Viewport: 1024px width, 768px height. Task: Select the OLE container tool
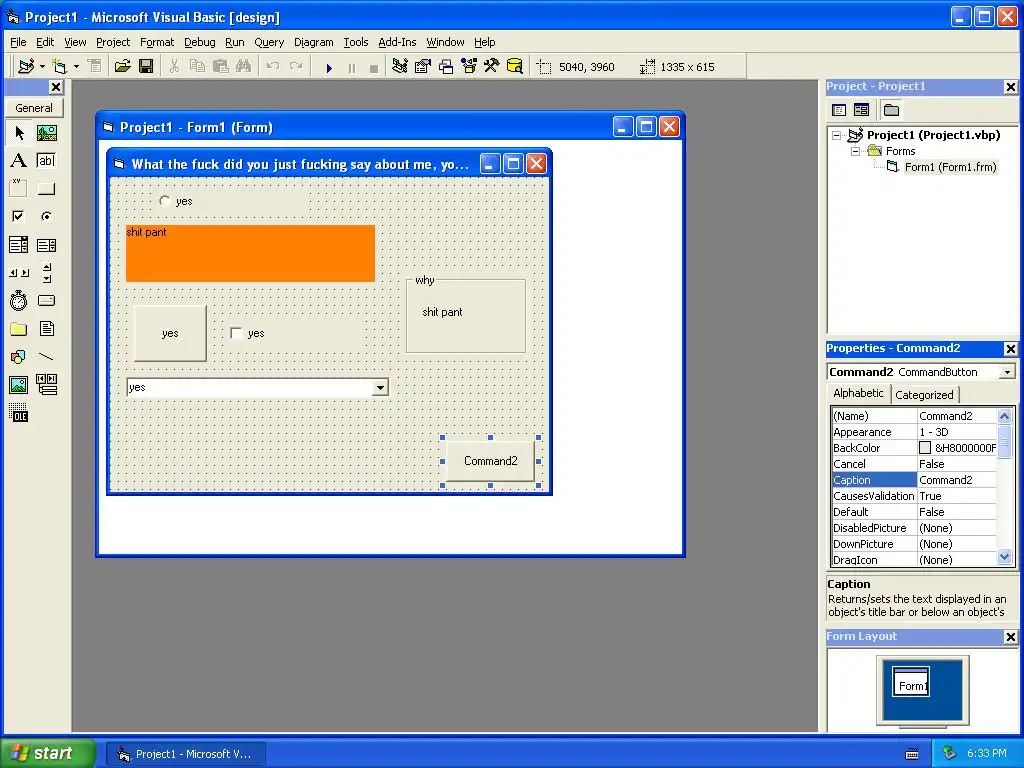click(19, 413)
